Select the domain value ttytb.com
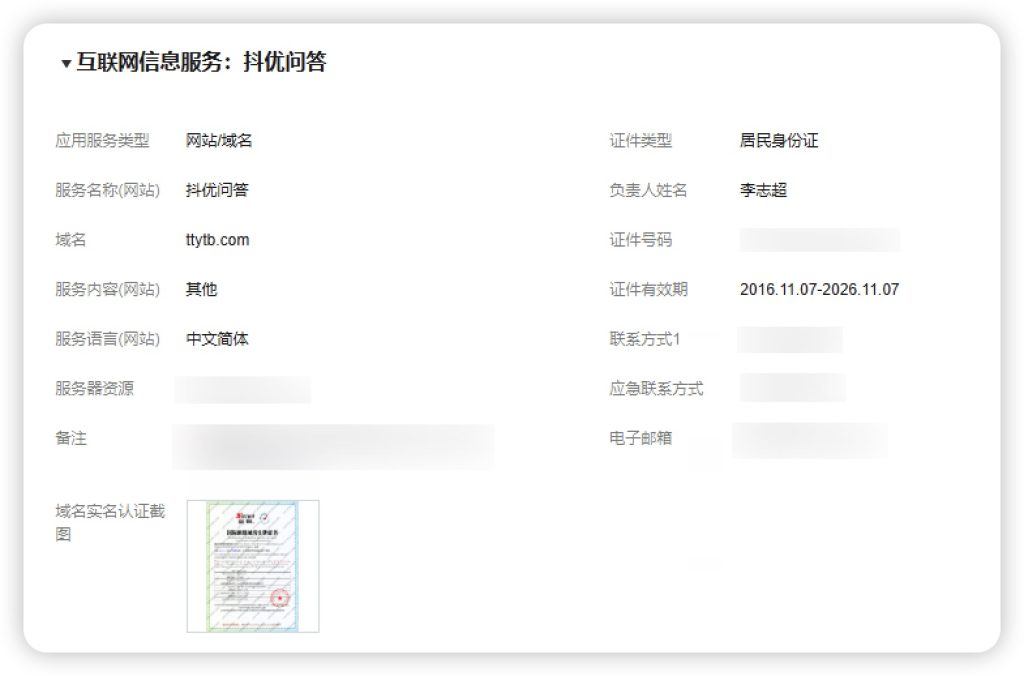 tap(217, 240)
